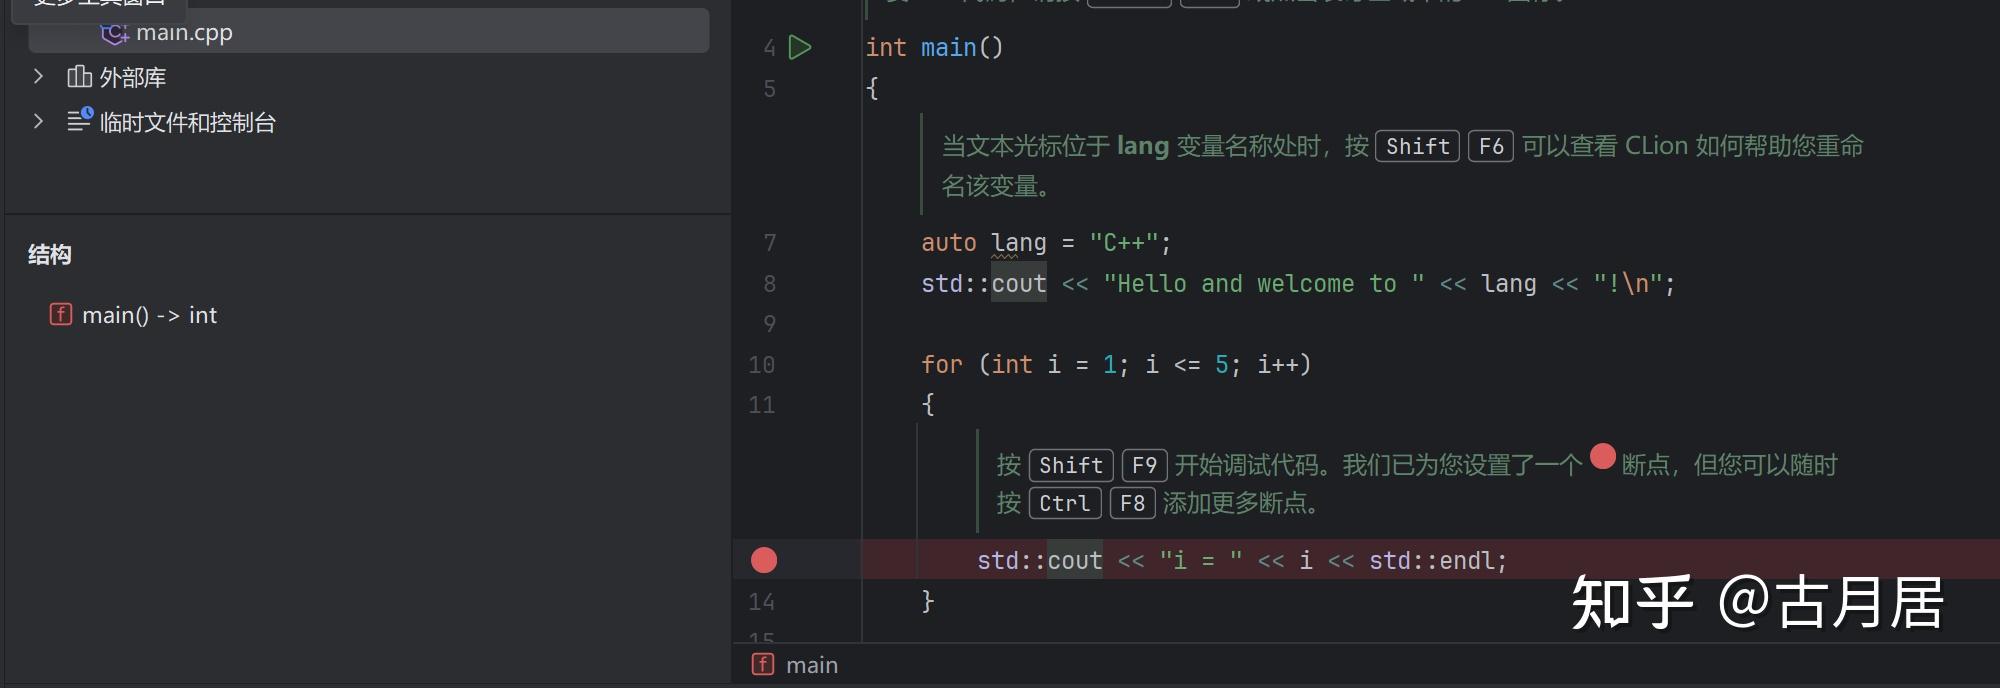Image resolution: width=2000 pixels, height=688 pixels.
Task: Place the cursor on the lang variable declaration
Action: pyautogui.click(x=1019, y=243)
